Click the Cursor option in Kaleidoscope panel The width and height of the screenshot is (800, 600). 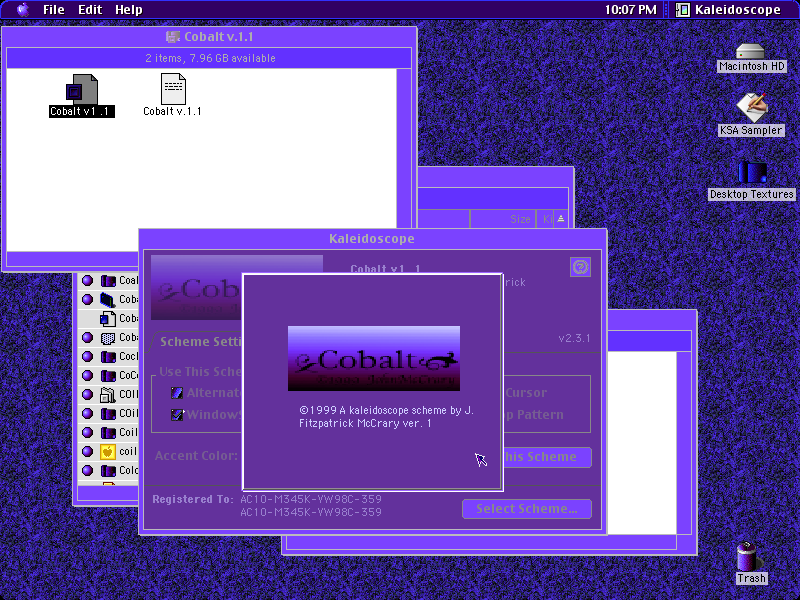[x=526, y=393]
